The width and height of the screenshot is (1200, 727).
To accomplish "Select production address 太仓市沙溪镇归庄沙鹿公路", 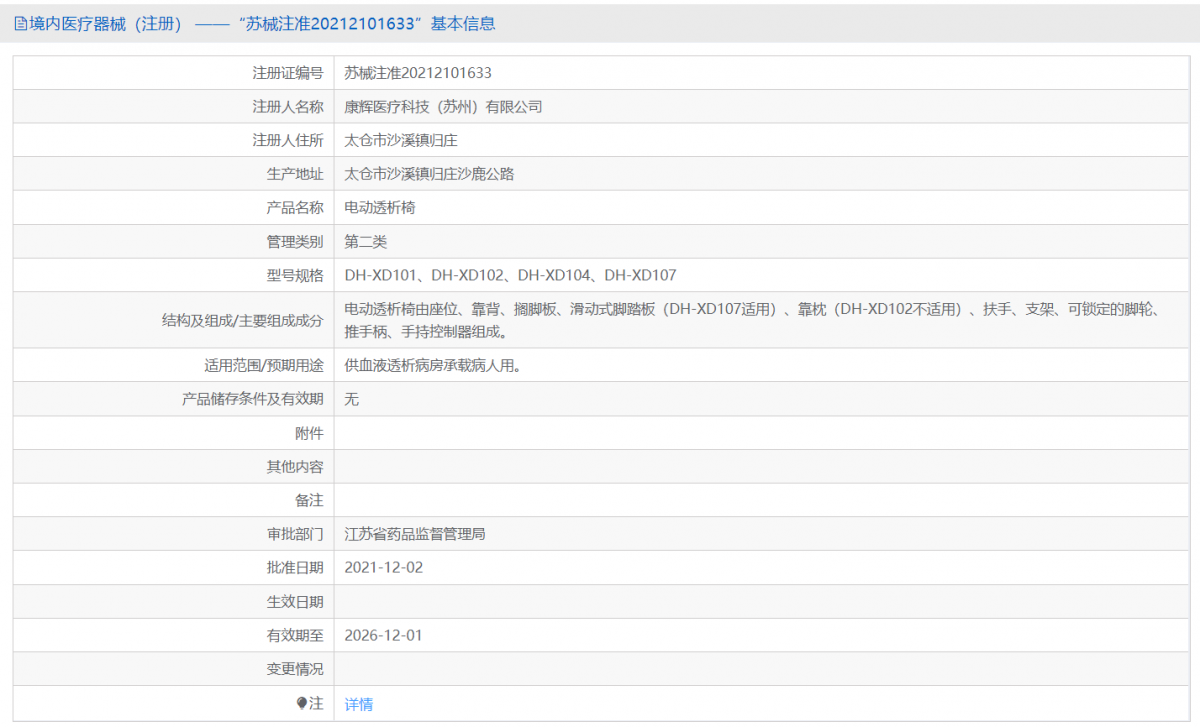I will [429, 174].
